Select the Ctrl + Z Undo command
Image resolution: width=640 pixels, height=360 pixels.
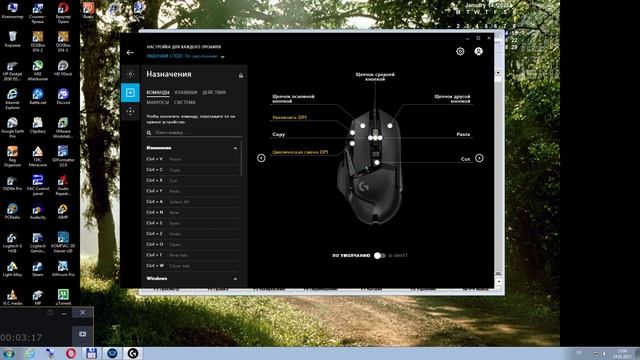click(x=192, y=233)
